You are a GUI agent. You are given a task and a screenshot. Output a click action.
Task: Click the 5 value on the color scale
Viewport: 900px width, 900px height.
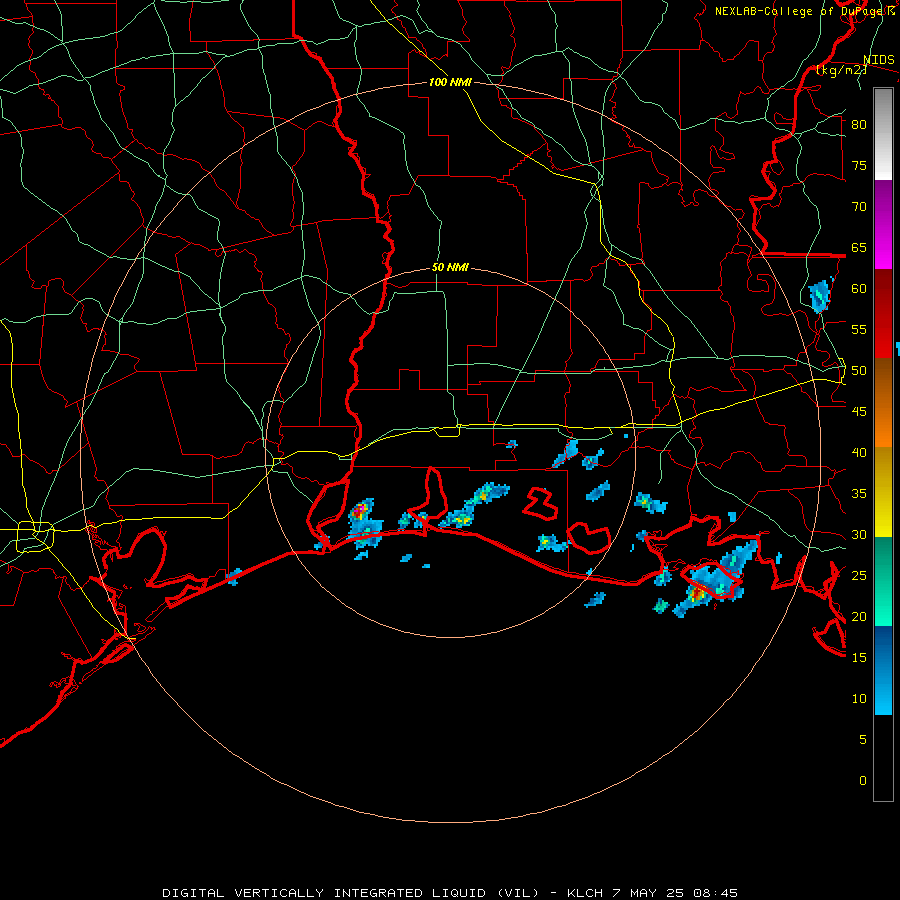pyautogui.click(x=863, y=740)
